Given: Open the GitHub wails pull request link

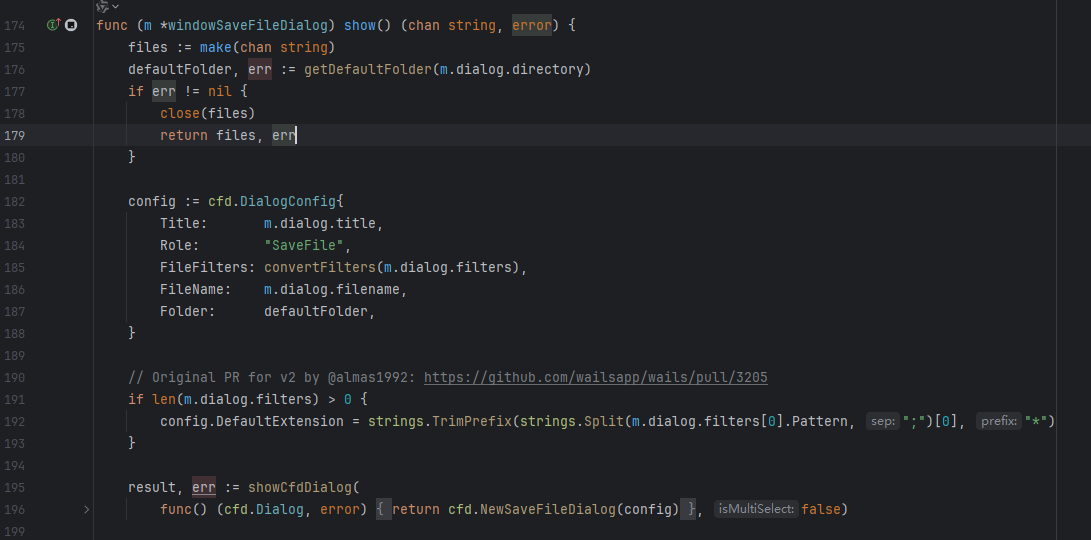Looking at the screenshot, I should pos(595,377).
